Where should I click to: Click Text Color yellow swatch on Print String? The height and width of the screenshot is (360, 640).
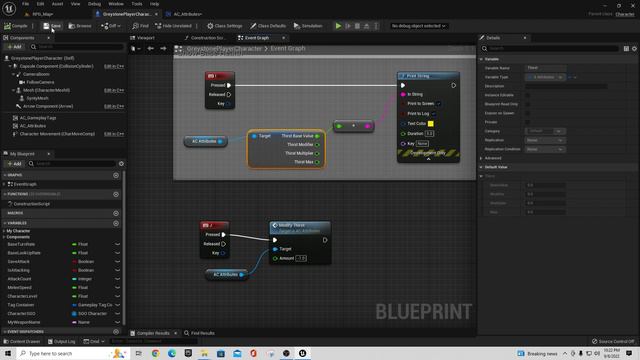point(431,123)
